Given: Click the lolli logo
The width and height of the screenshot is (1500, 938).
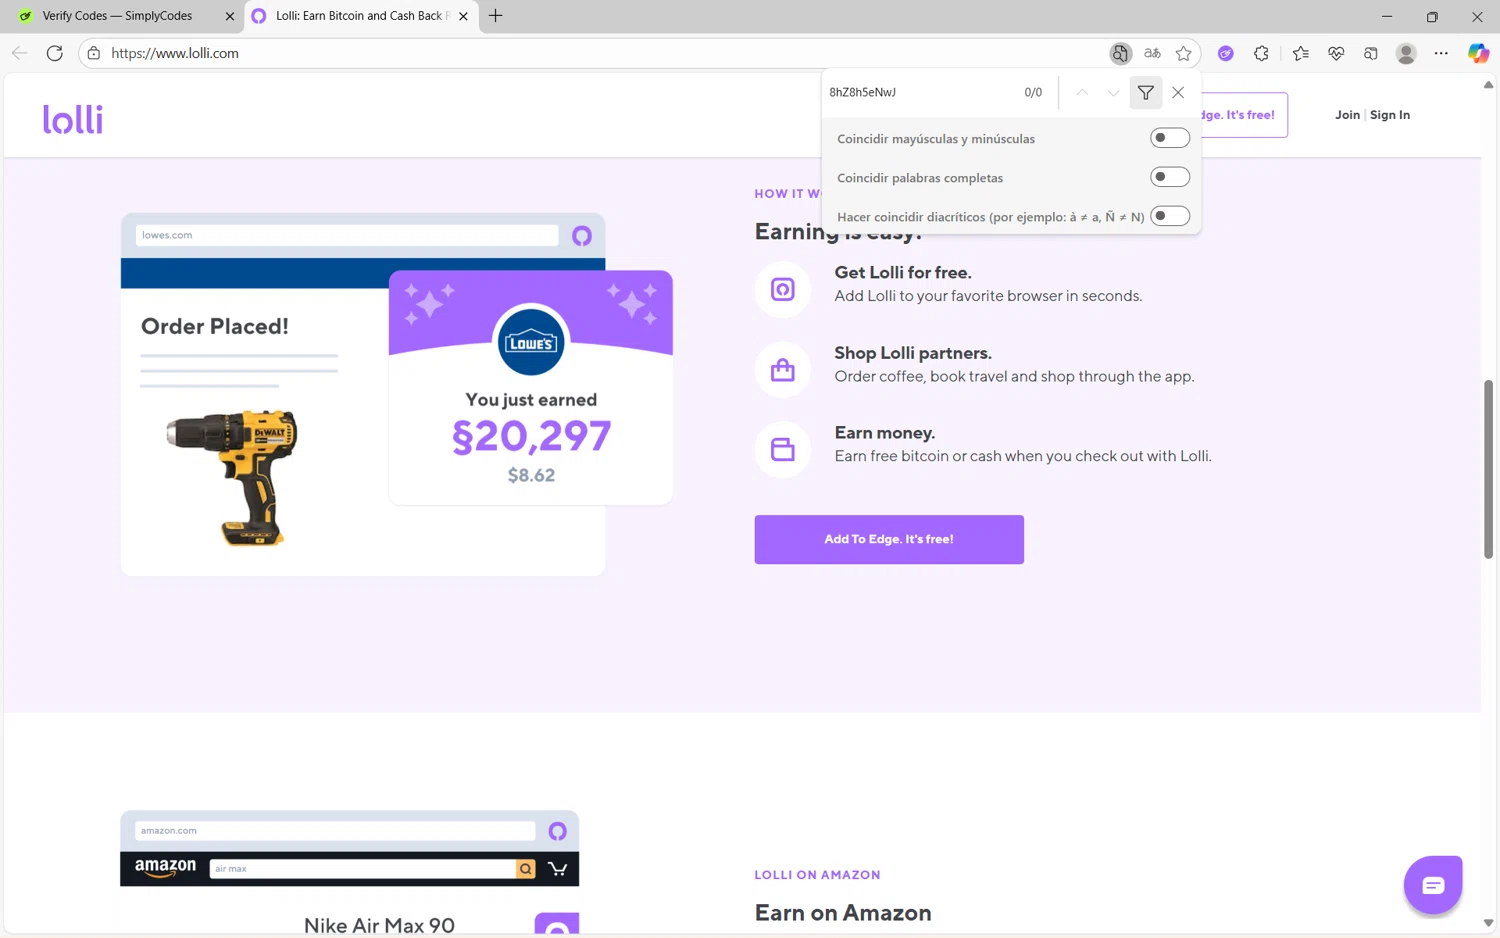Looking at the screenshot, I should coord(73,119).
